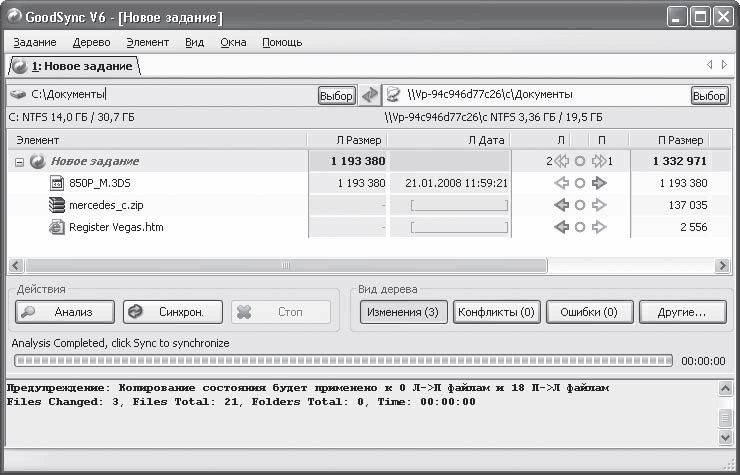Viewport: 740px width, 475px height.
Task: Open the Задание menu
Action: (x=34, y=42)
